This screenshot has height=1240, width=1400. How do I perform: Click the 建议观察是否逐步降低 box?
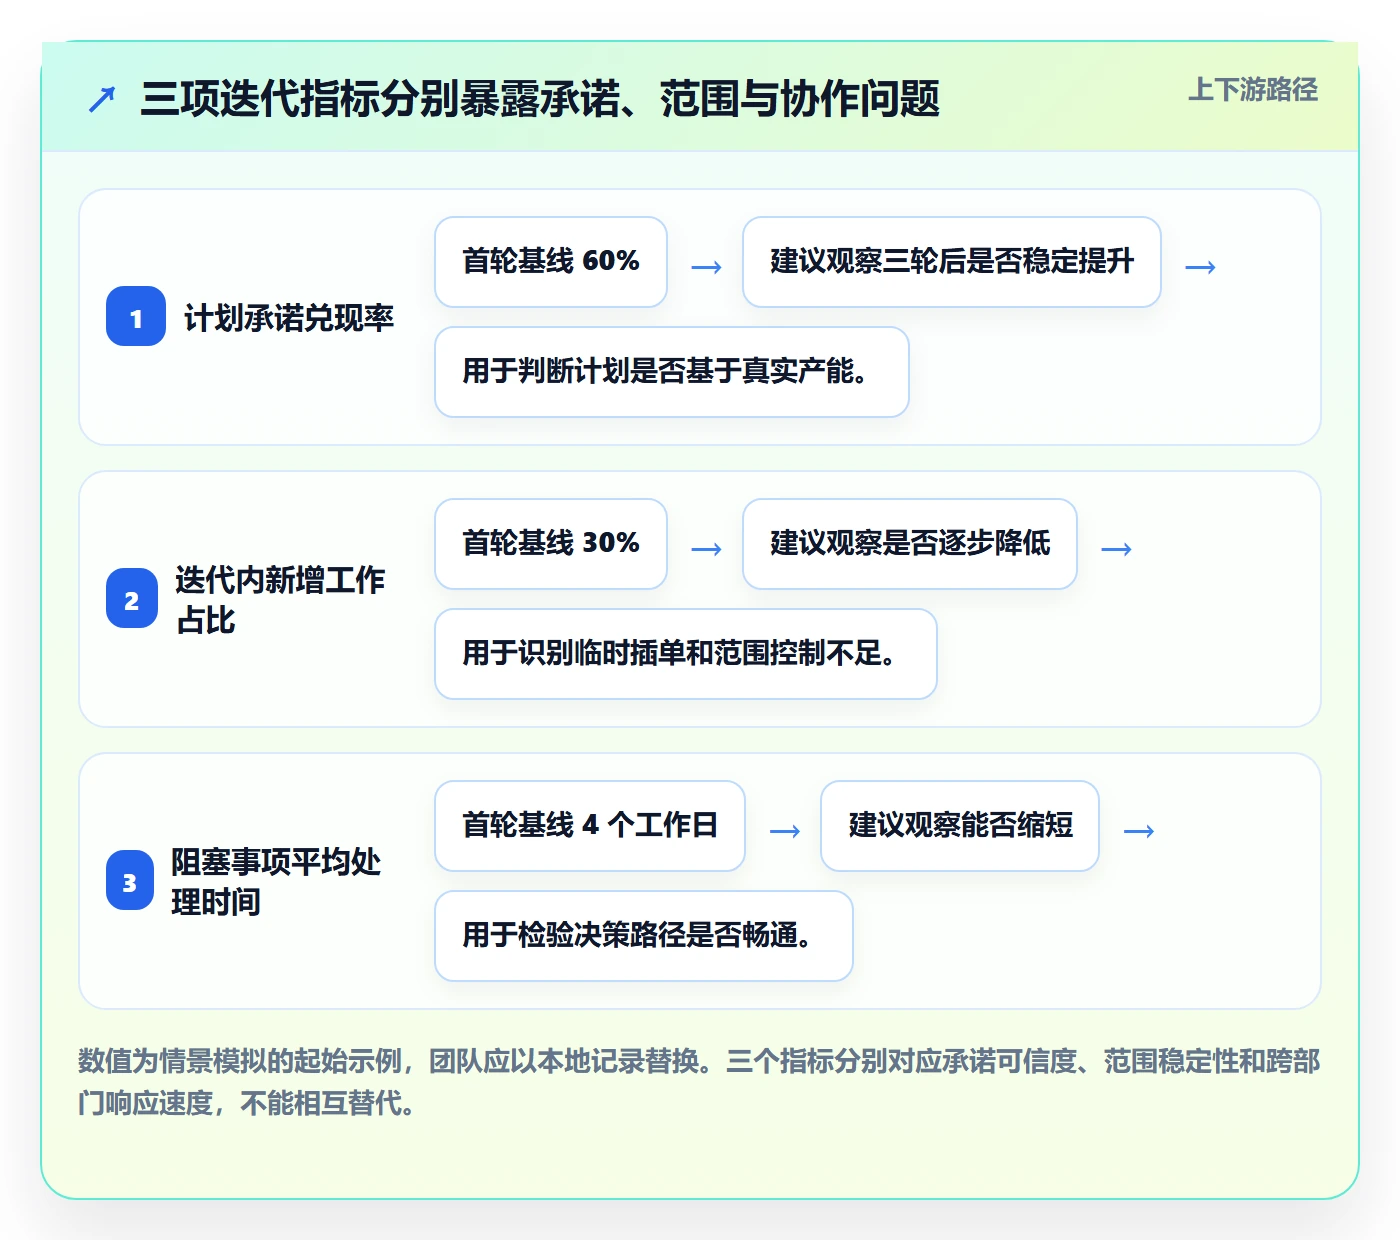click(x=910, y=544)
